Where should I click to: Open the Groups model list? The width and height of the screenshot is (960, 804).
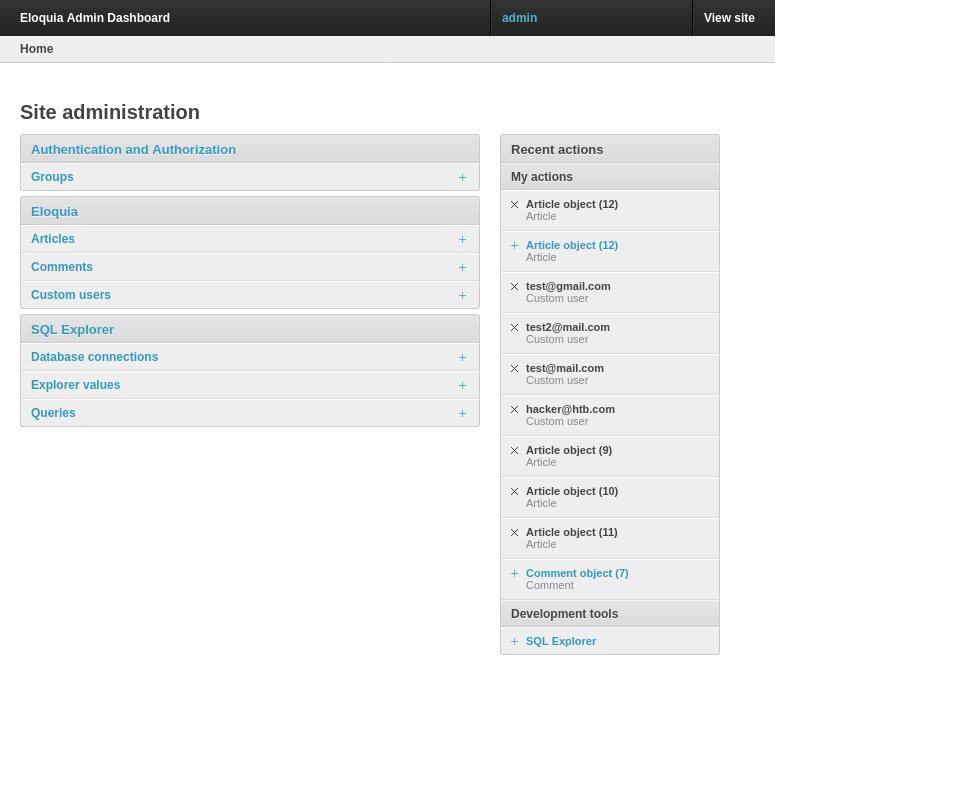(x=52, y=177)
